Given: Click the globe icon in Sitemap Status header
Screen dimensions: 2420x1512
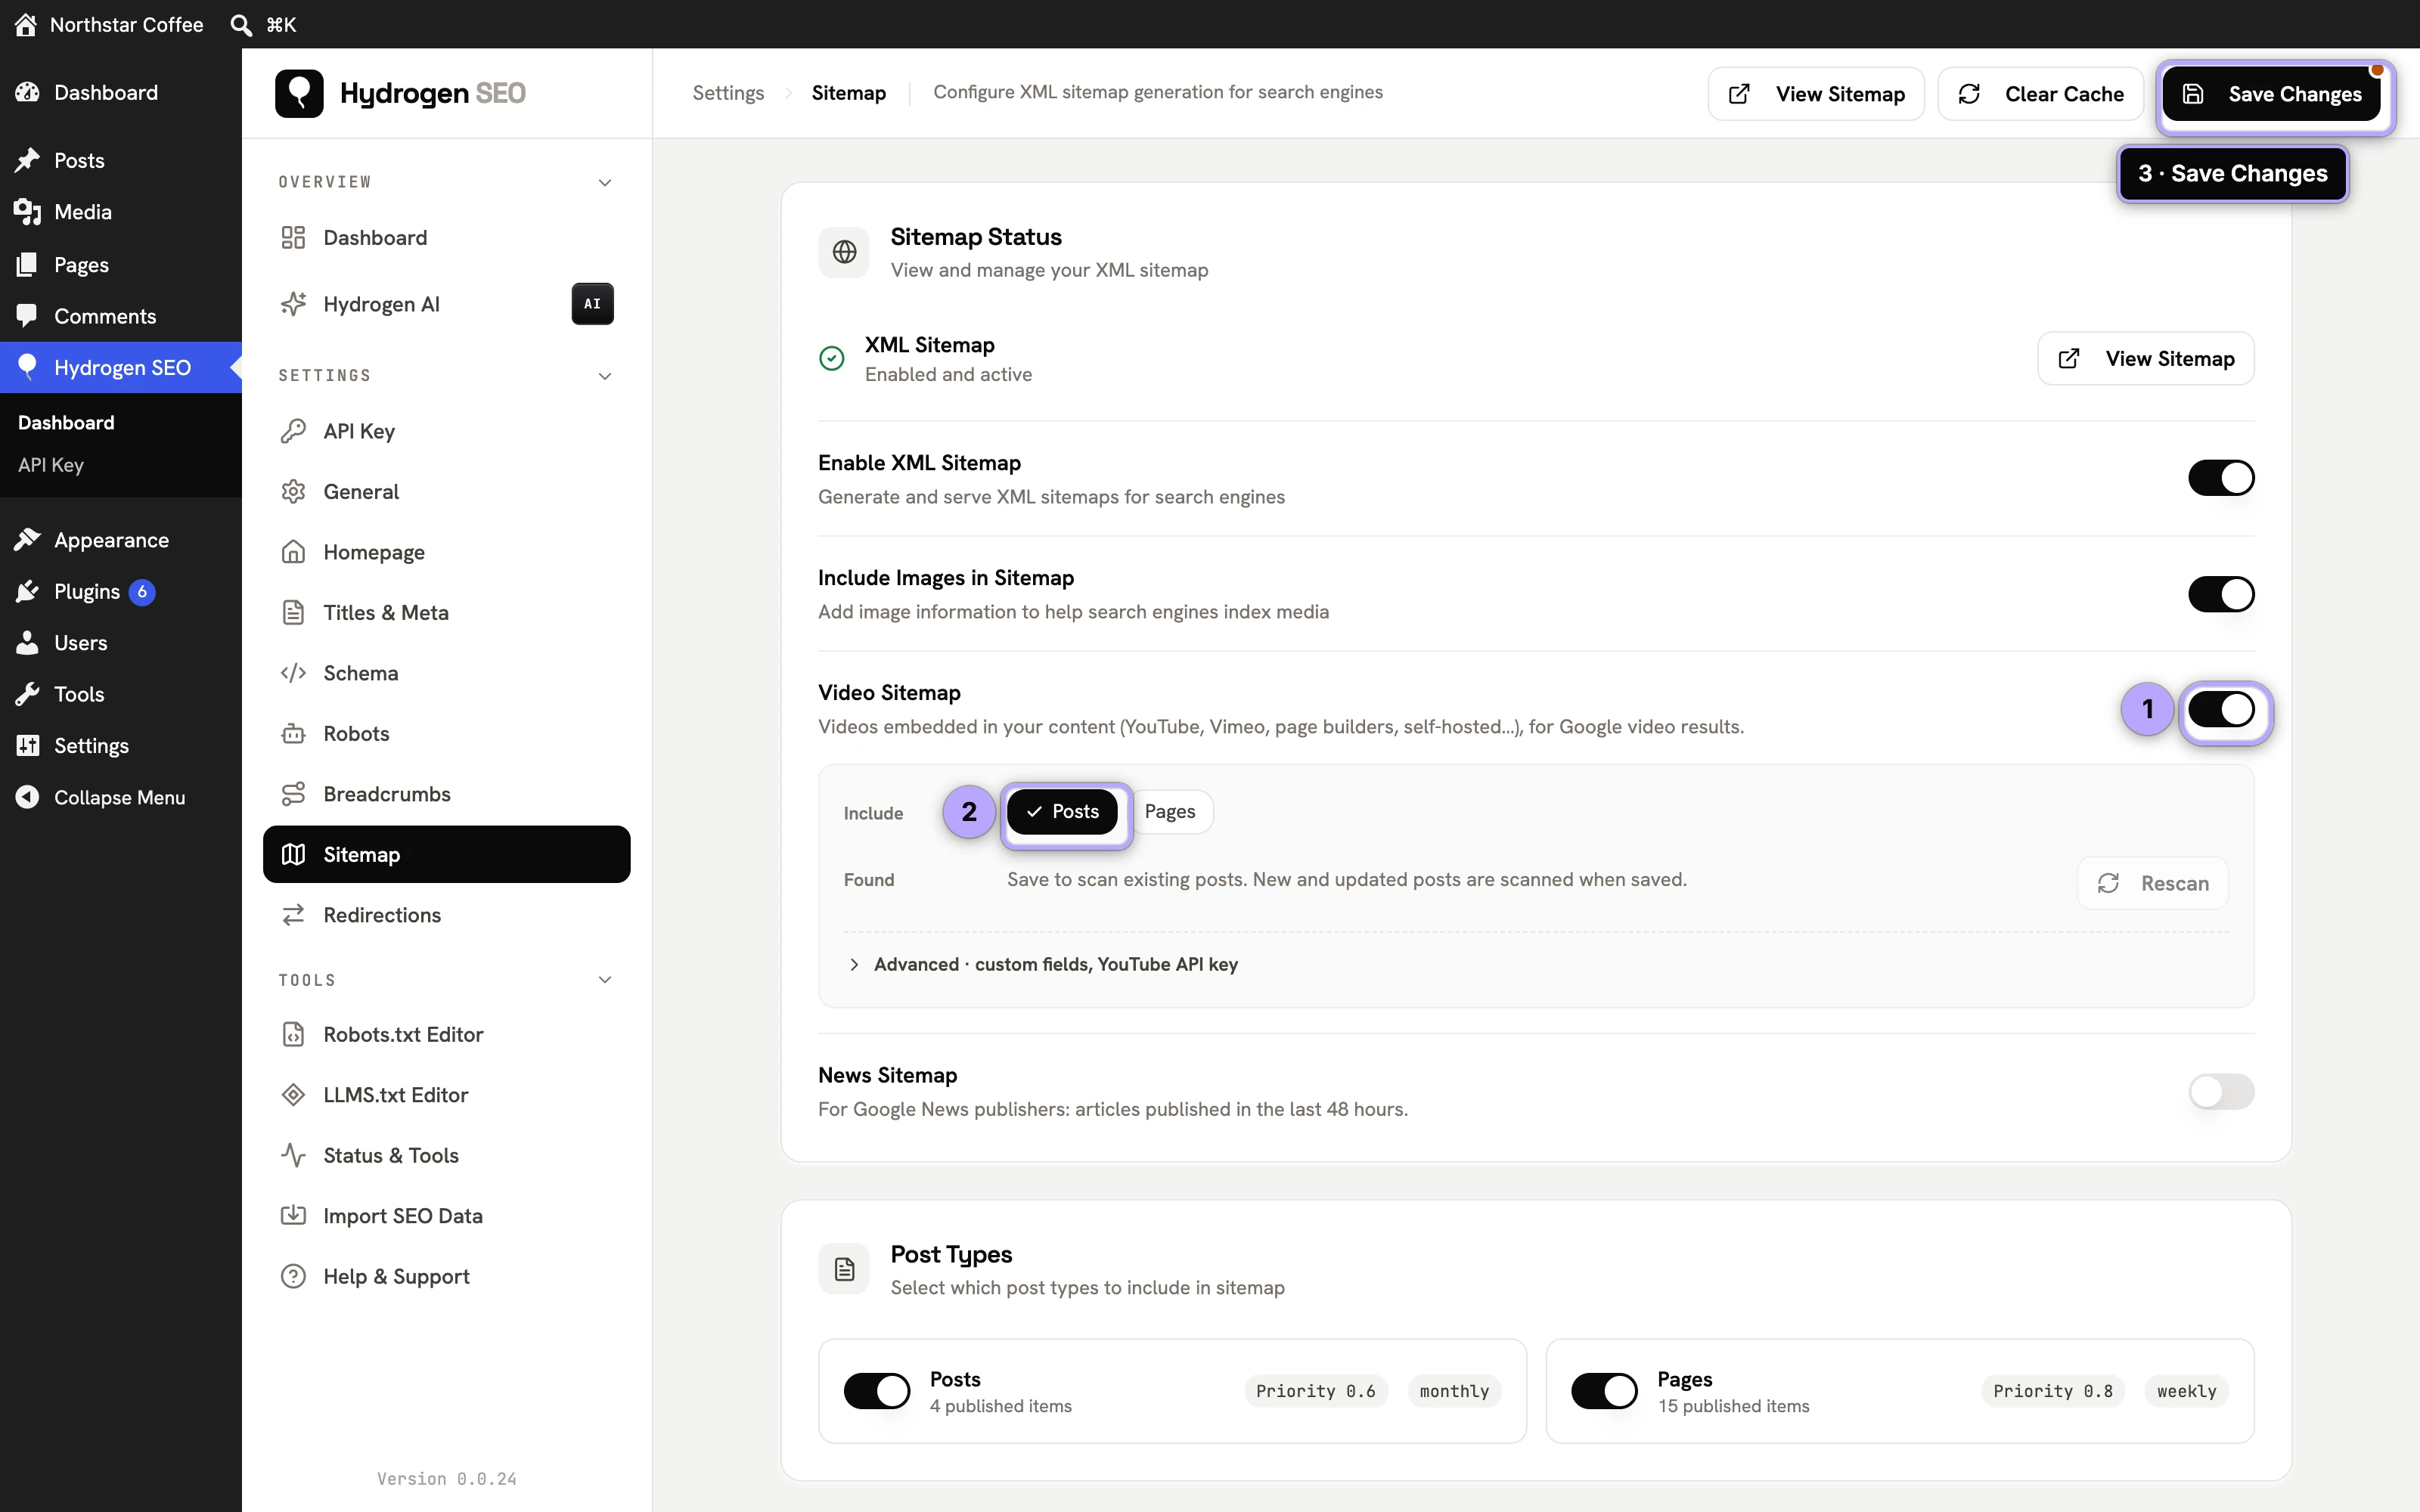Looking at the screenshot, I should click(x=844, y=252).
